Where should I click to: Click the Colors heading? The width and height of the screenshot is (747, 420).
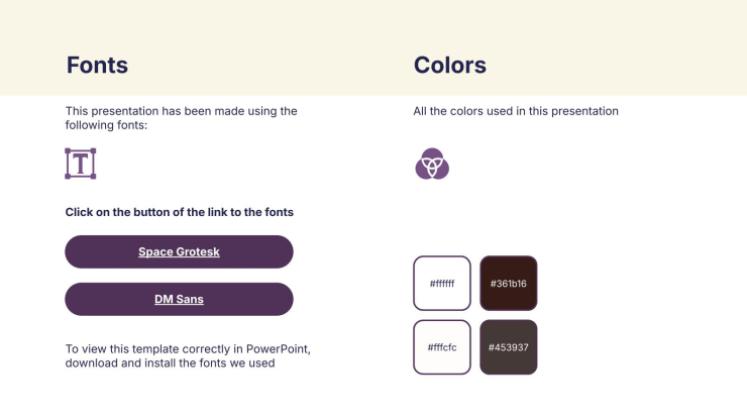450,66
